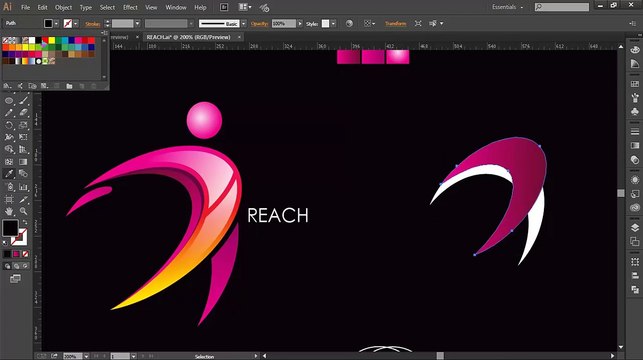Open the zoom level dropdown in status bar
Screen dimensions: 643x360
point(86,356)
